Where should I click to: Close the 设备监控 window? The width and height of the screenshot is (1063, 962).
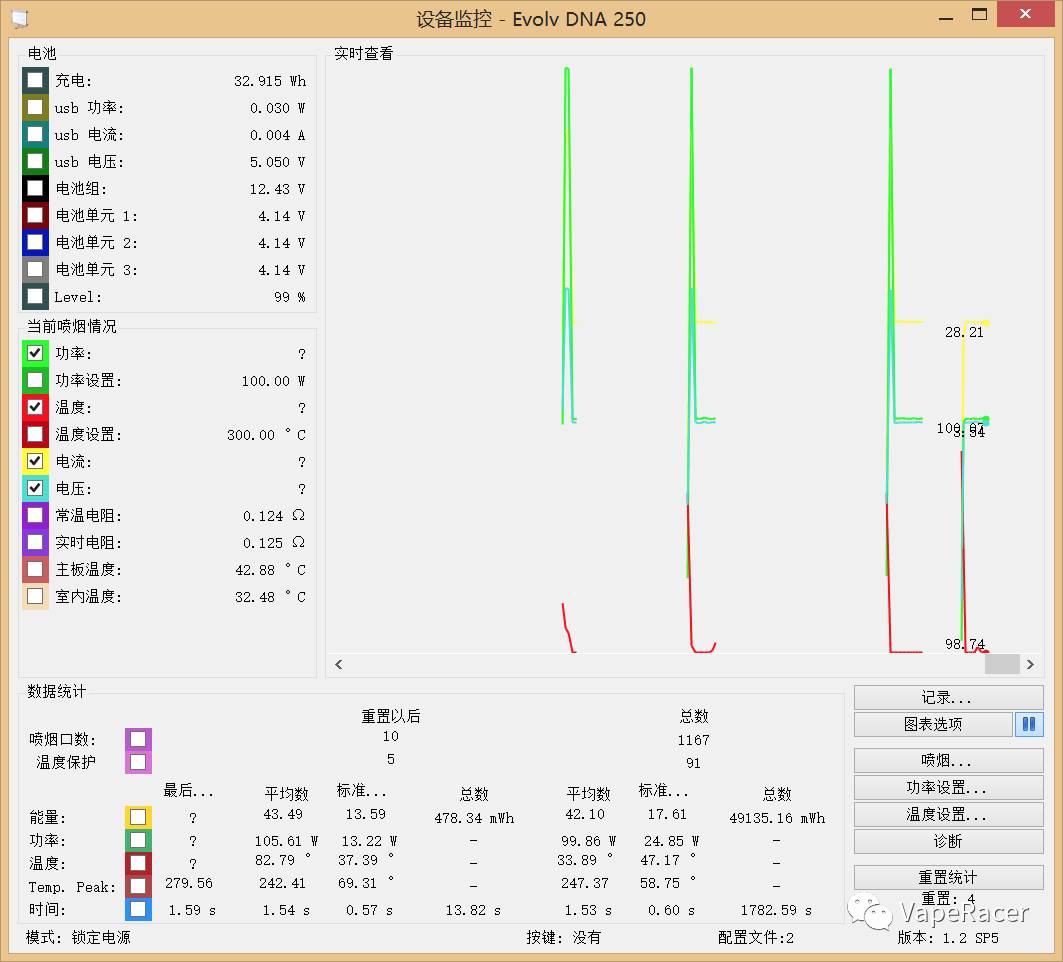click(1025, 14)
